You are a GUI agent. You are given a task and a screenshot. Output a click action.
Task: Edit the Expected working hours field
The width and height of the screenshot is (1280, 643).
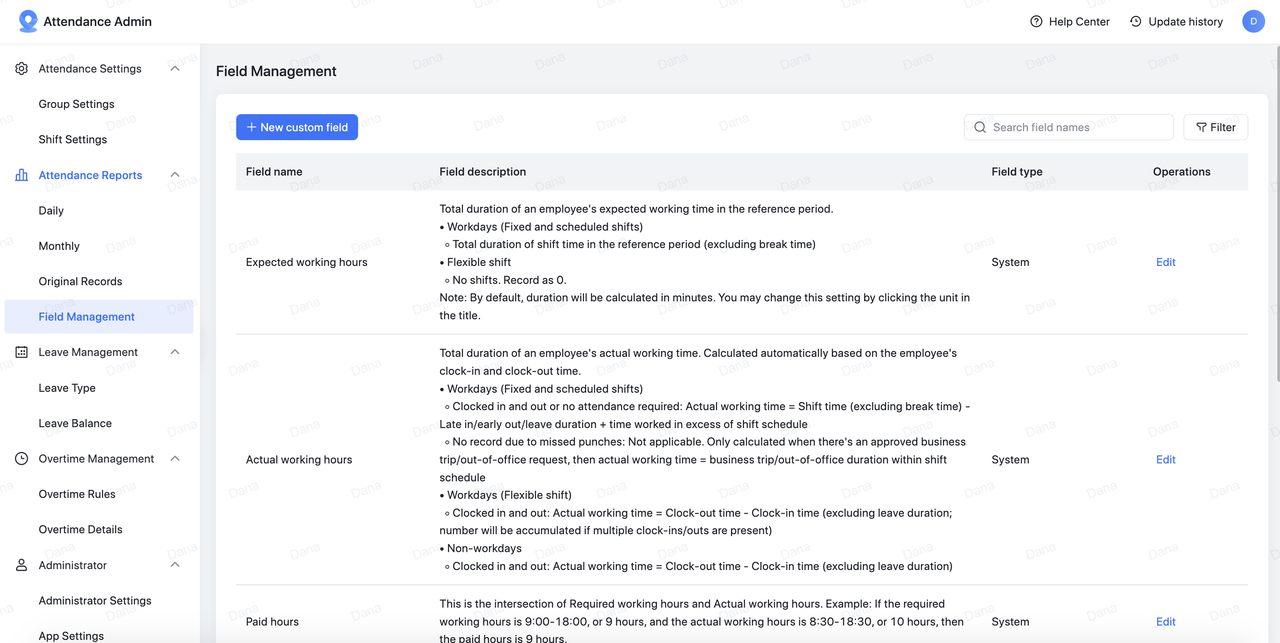1165,262
